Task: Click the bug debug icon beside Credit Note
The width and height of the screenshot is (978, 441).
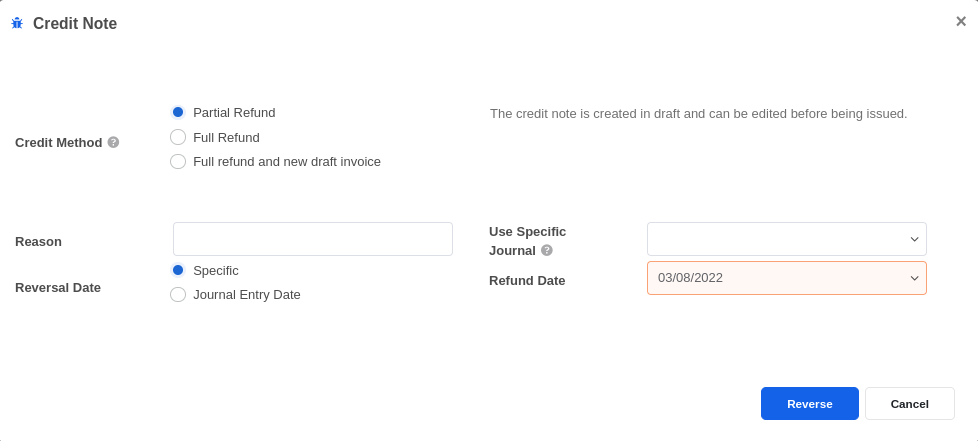Action: [x=17, y=23]
